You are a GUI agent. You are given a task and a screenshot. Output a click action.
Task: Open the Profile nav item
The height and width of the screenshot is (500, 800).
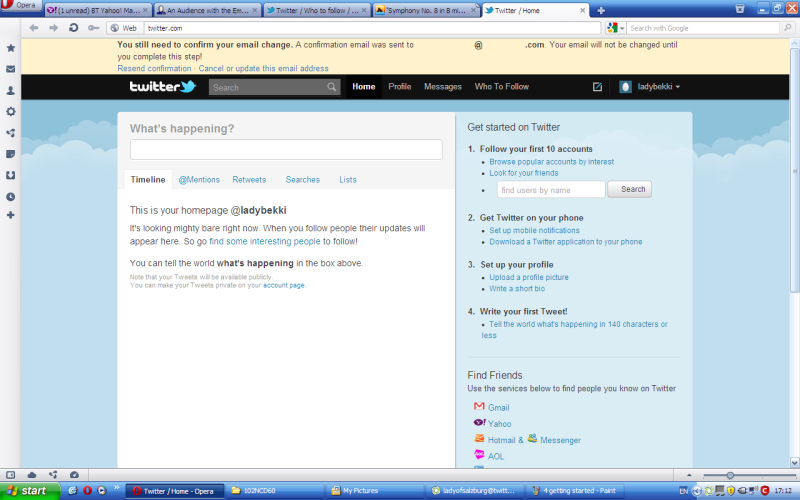tap(399, 87)
